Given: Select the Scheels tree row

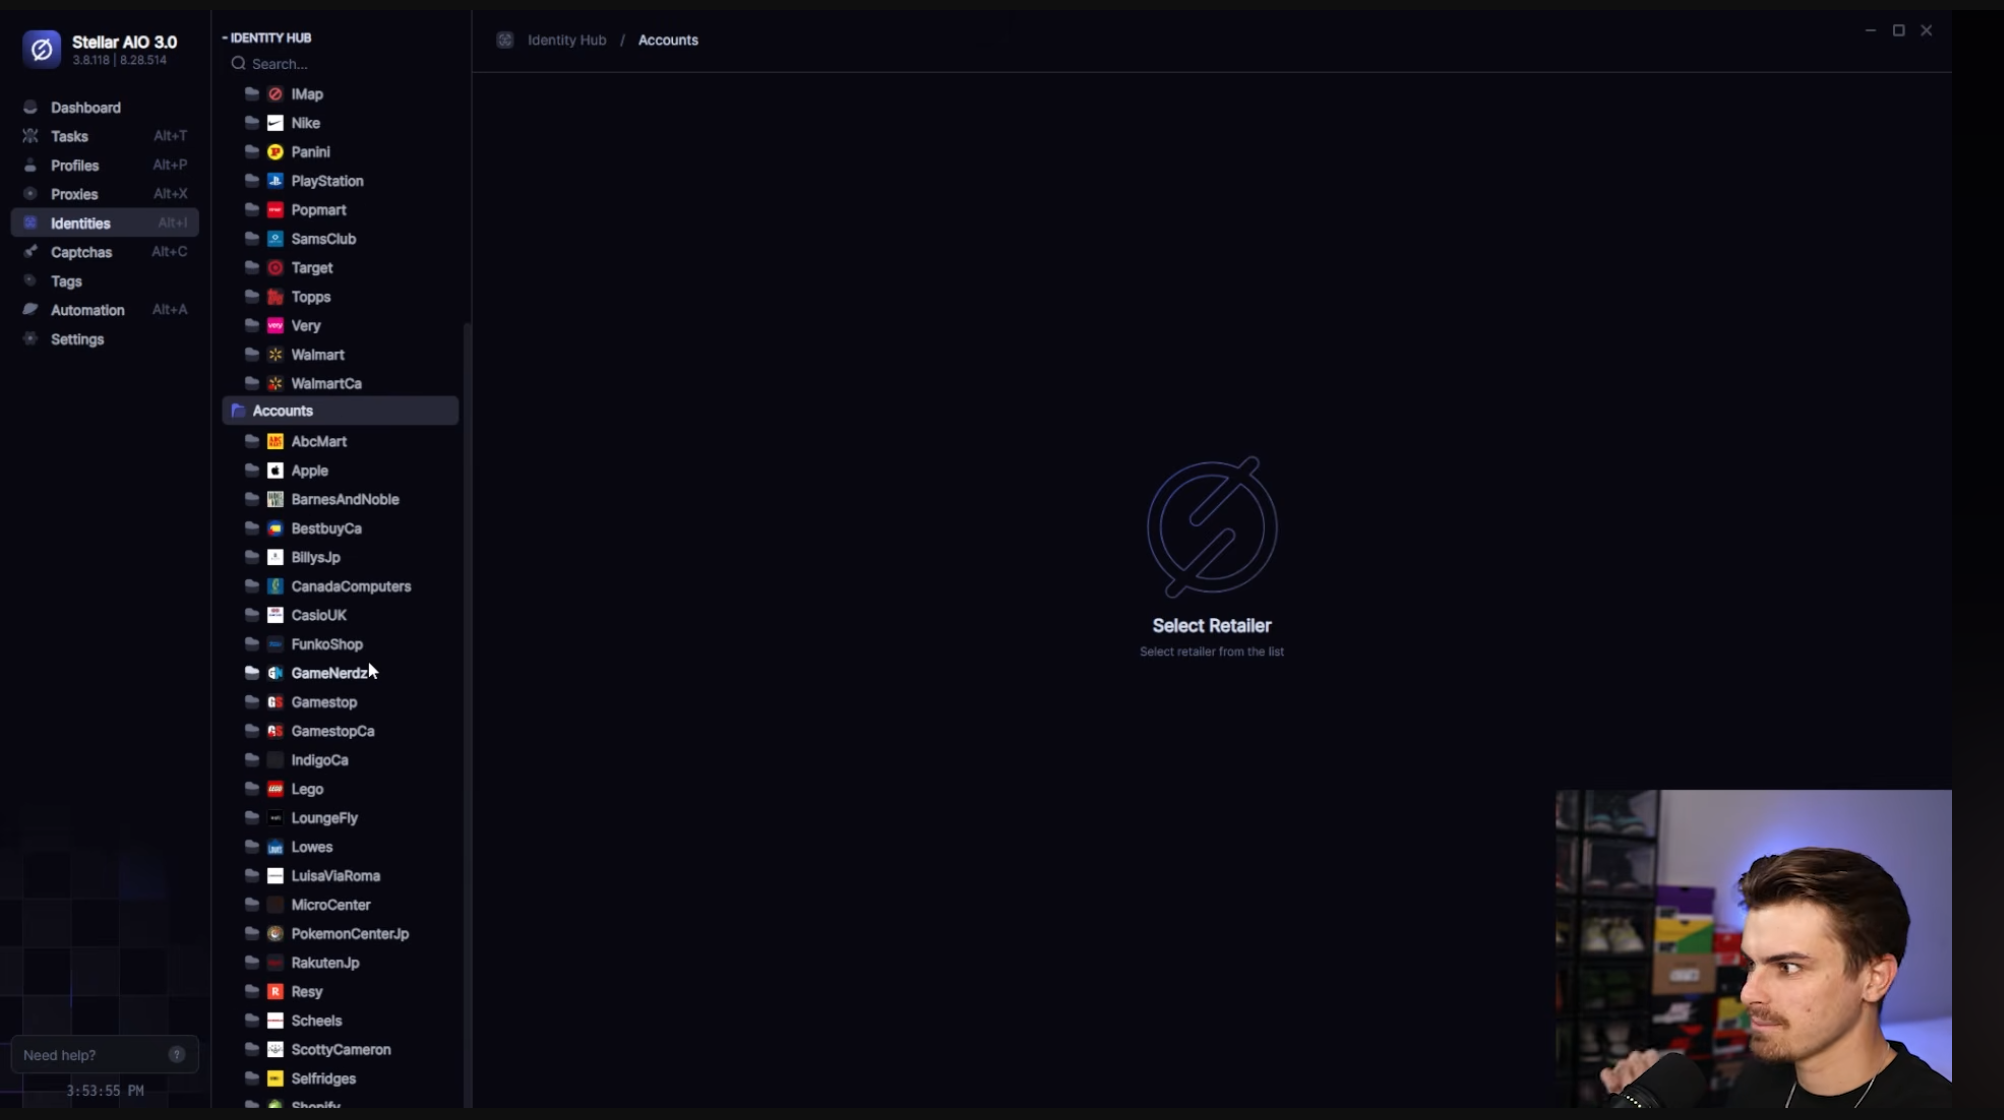Looking at the screenshot, I should 340,1021.
